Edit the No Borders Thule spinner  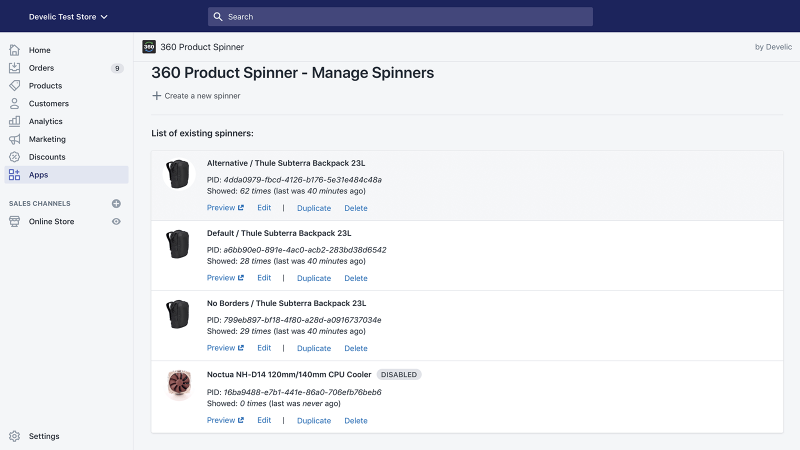(x=264, y=347)
